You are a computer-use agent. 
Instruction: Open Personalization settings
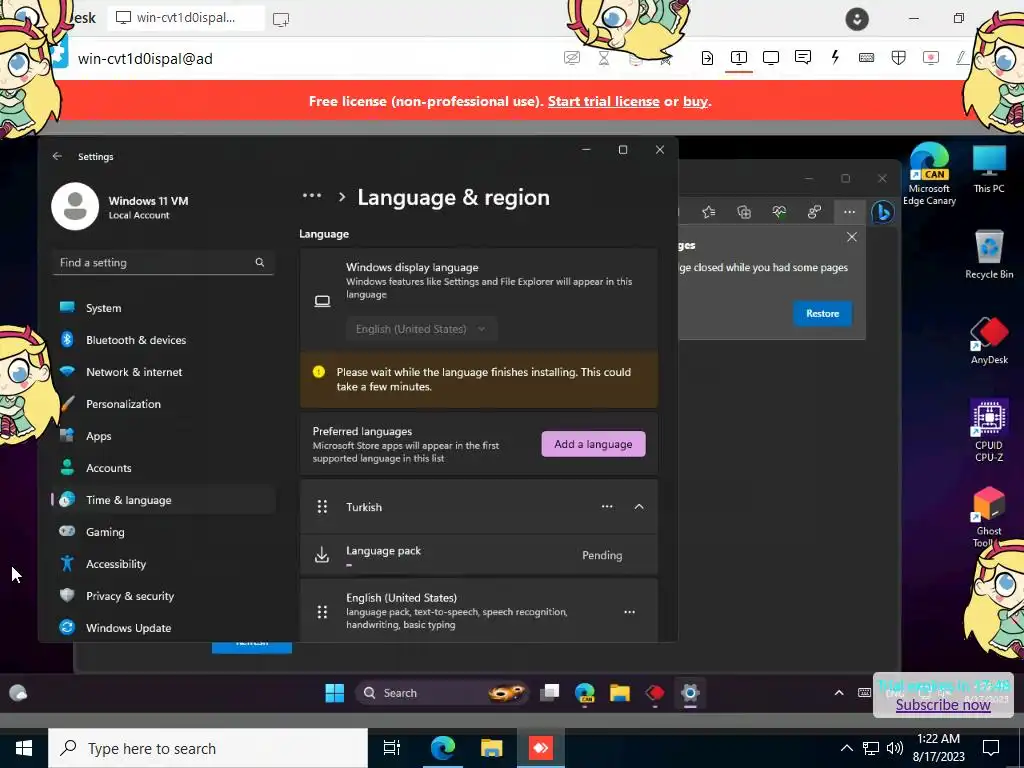pos(163,404)
